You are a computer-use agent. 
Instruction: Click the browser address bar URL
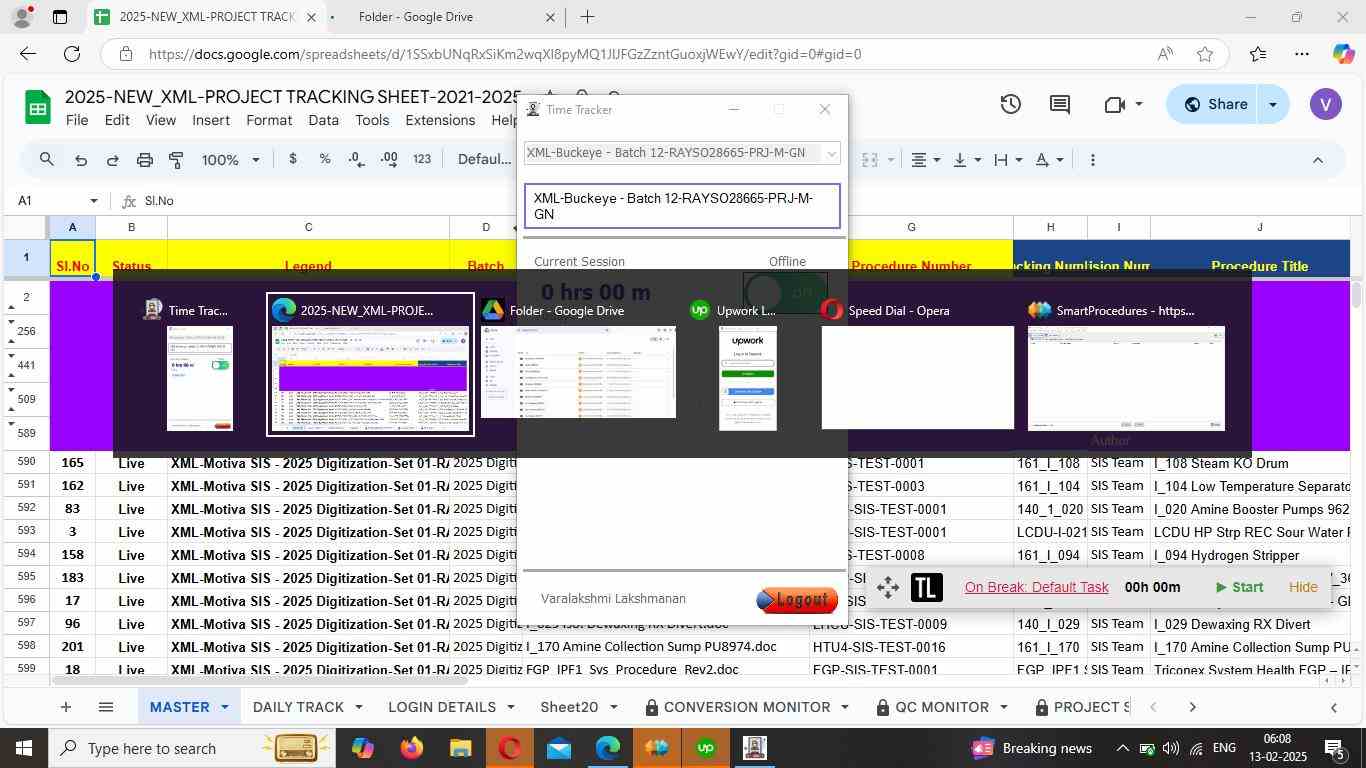[505, 54]
